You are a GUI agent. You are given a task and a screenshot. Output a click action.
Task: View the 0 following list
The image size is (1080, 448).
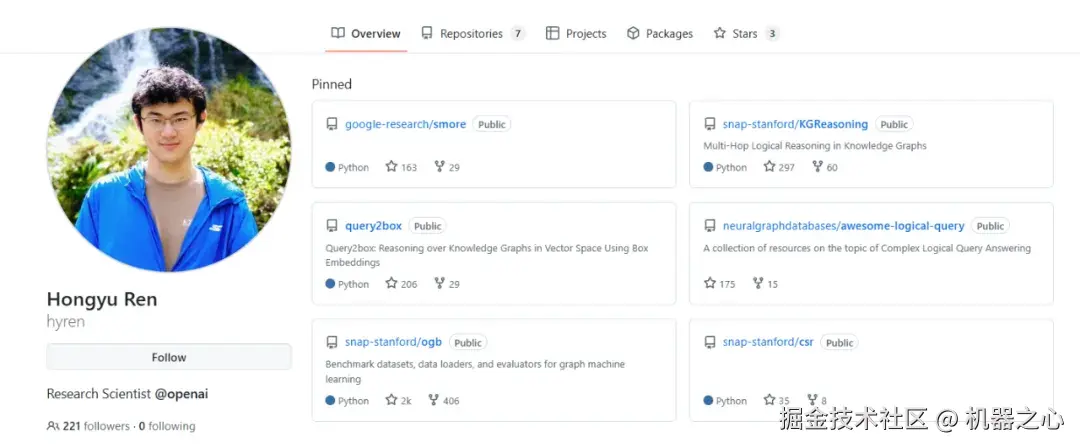167,426
